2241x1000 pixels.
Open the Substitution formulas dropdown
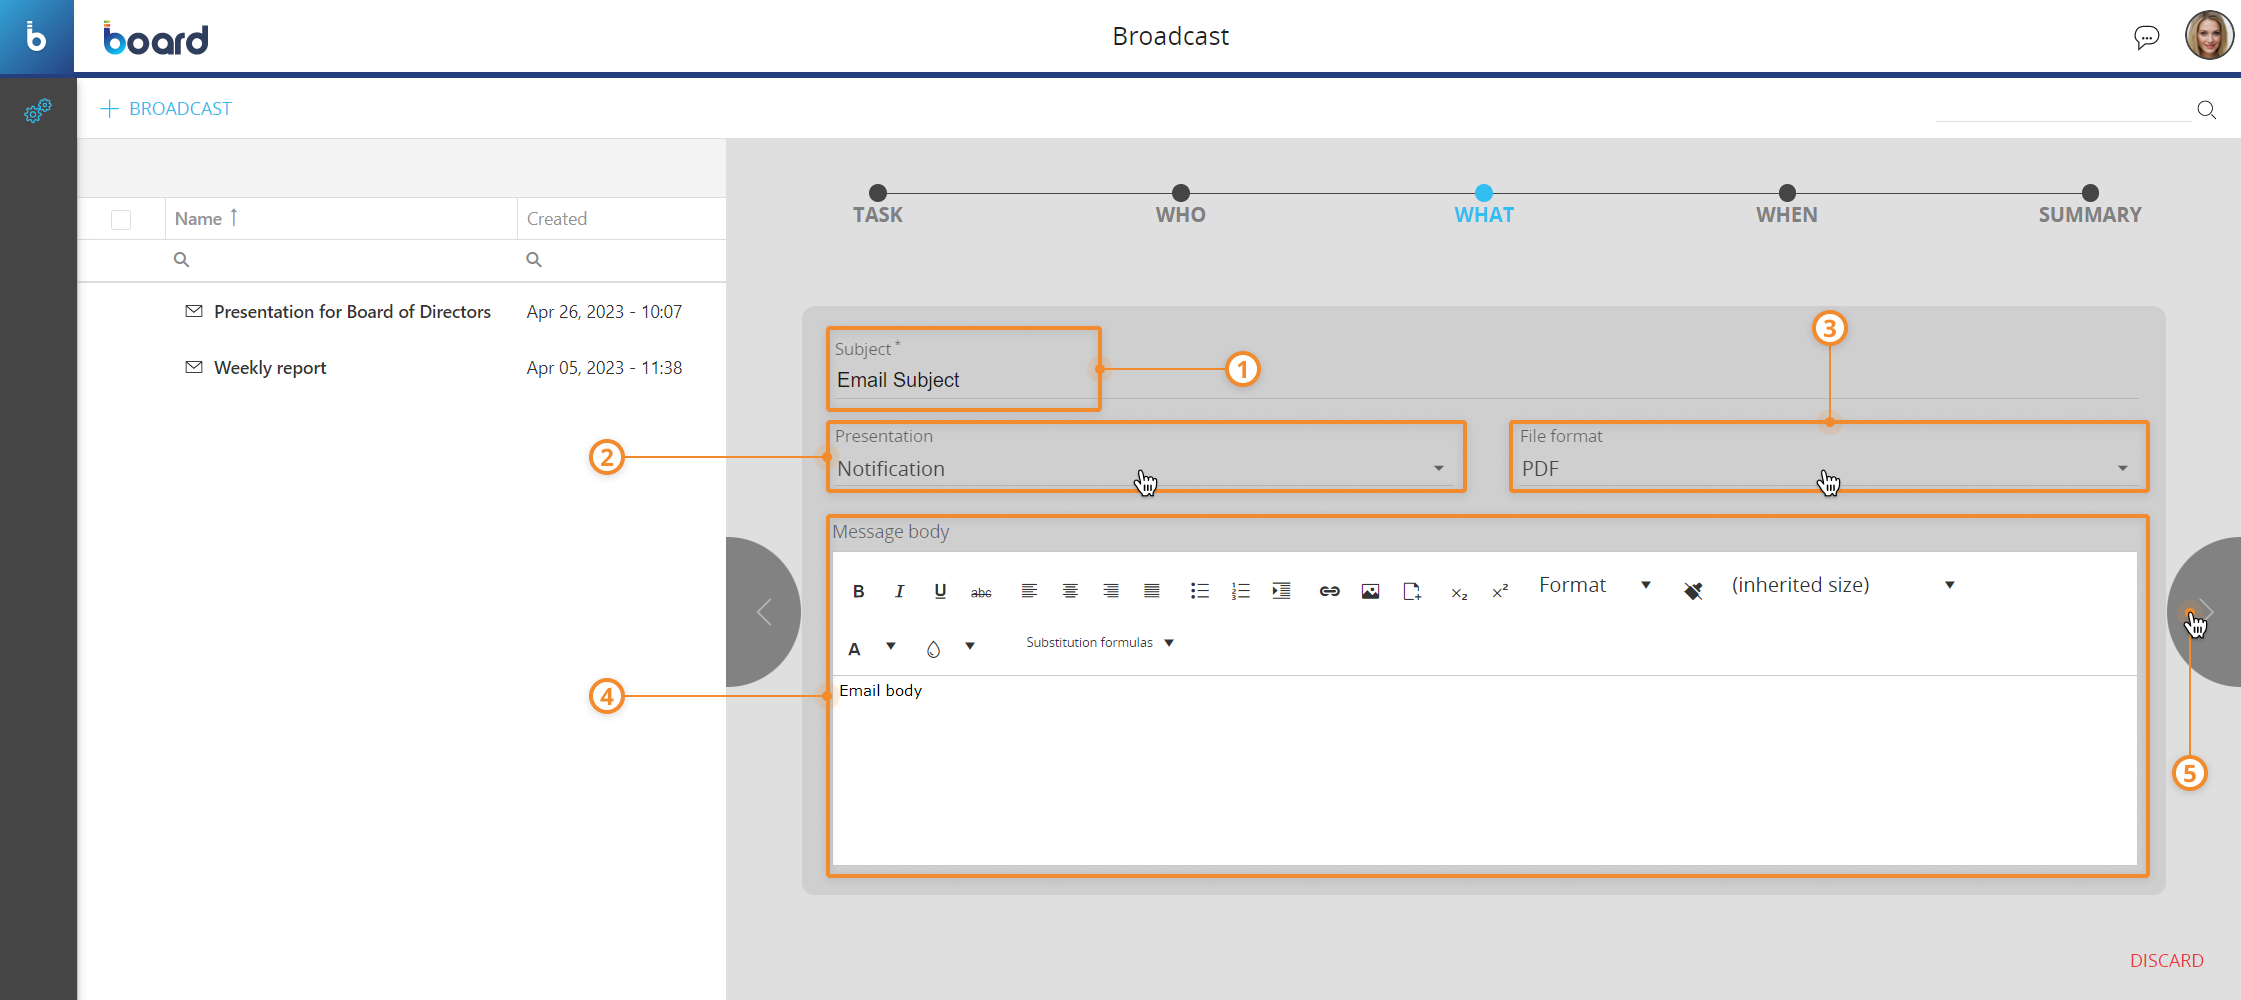click(1099, 643)
